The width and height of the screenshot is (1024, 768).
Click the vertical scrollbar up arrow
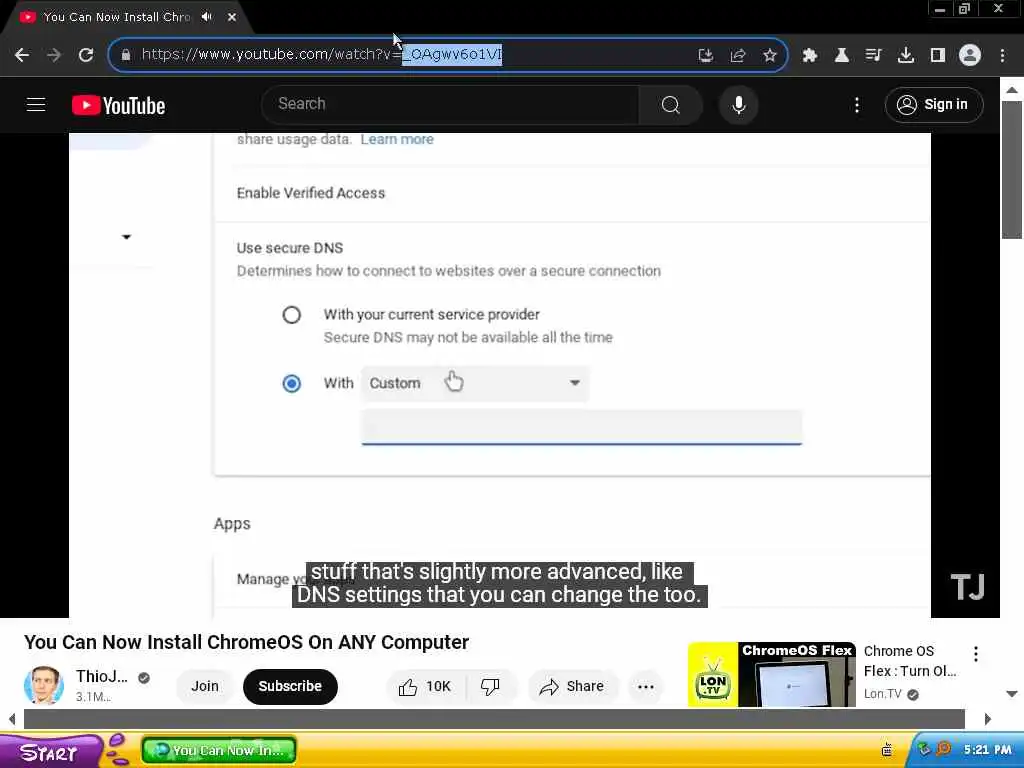pyautogui.click(x=1012, y=89)
